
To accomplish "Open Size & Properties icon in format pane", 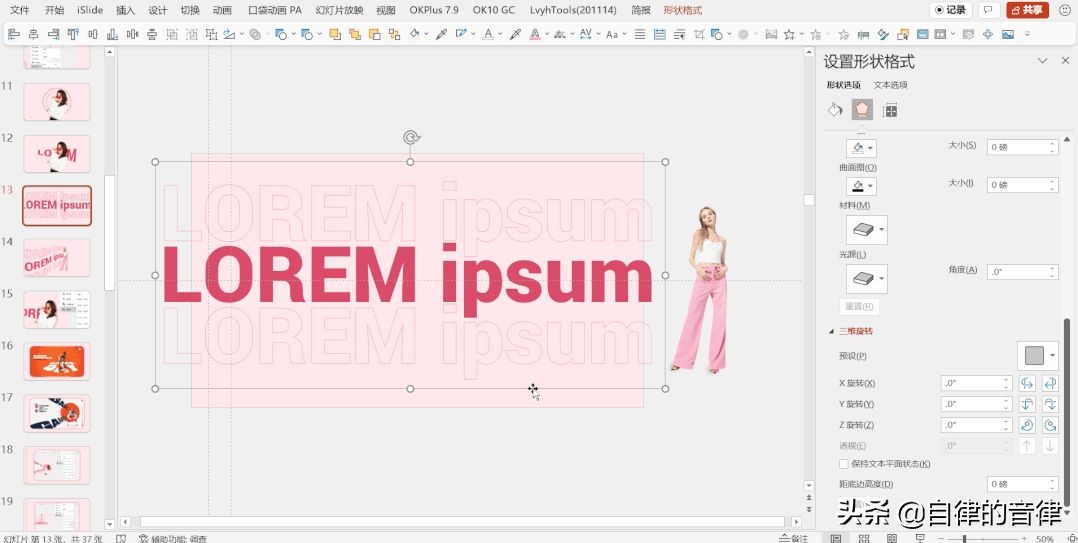I will 890,110.
